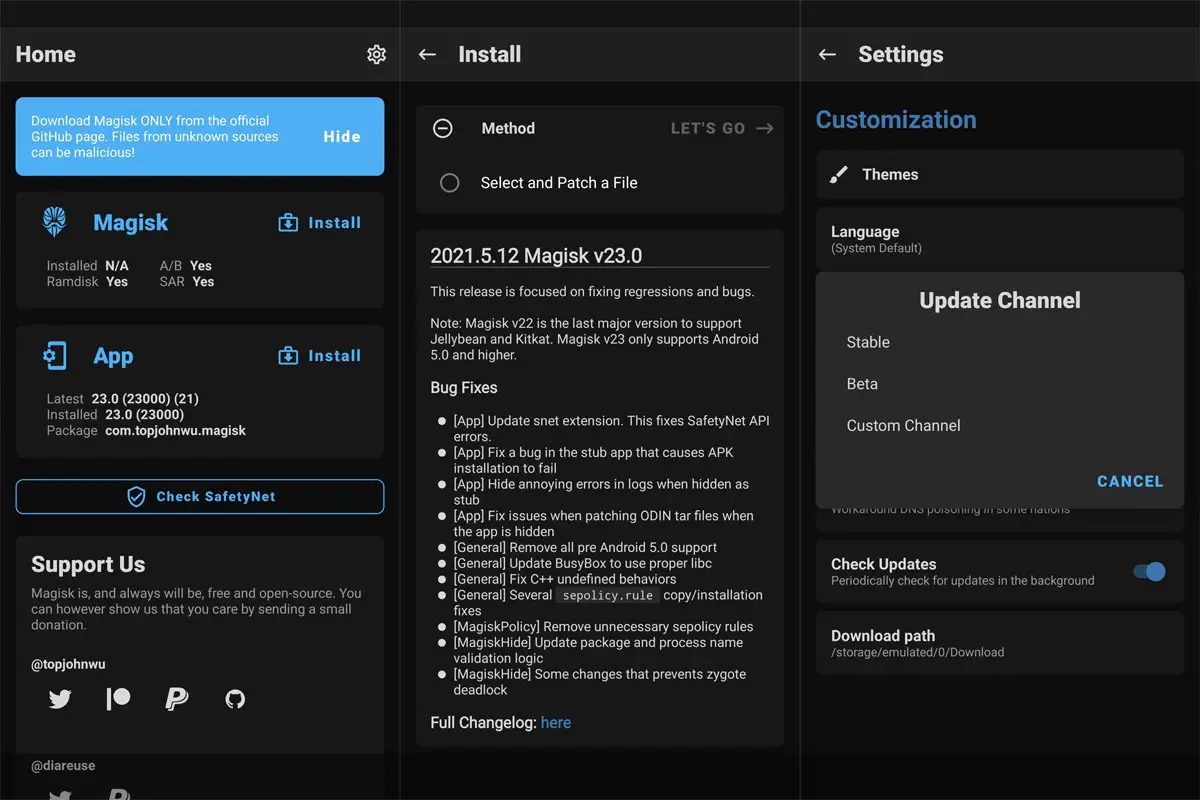Click the Customization section heading
The width and height of the screenshot is (1200, 800).
tap(896, 120)
